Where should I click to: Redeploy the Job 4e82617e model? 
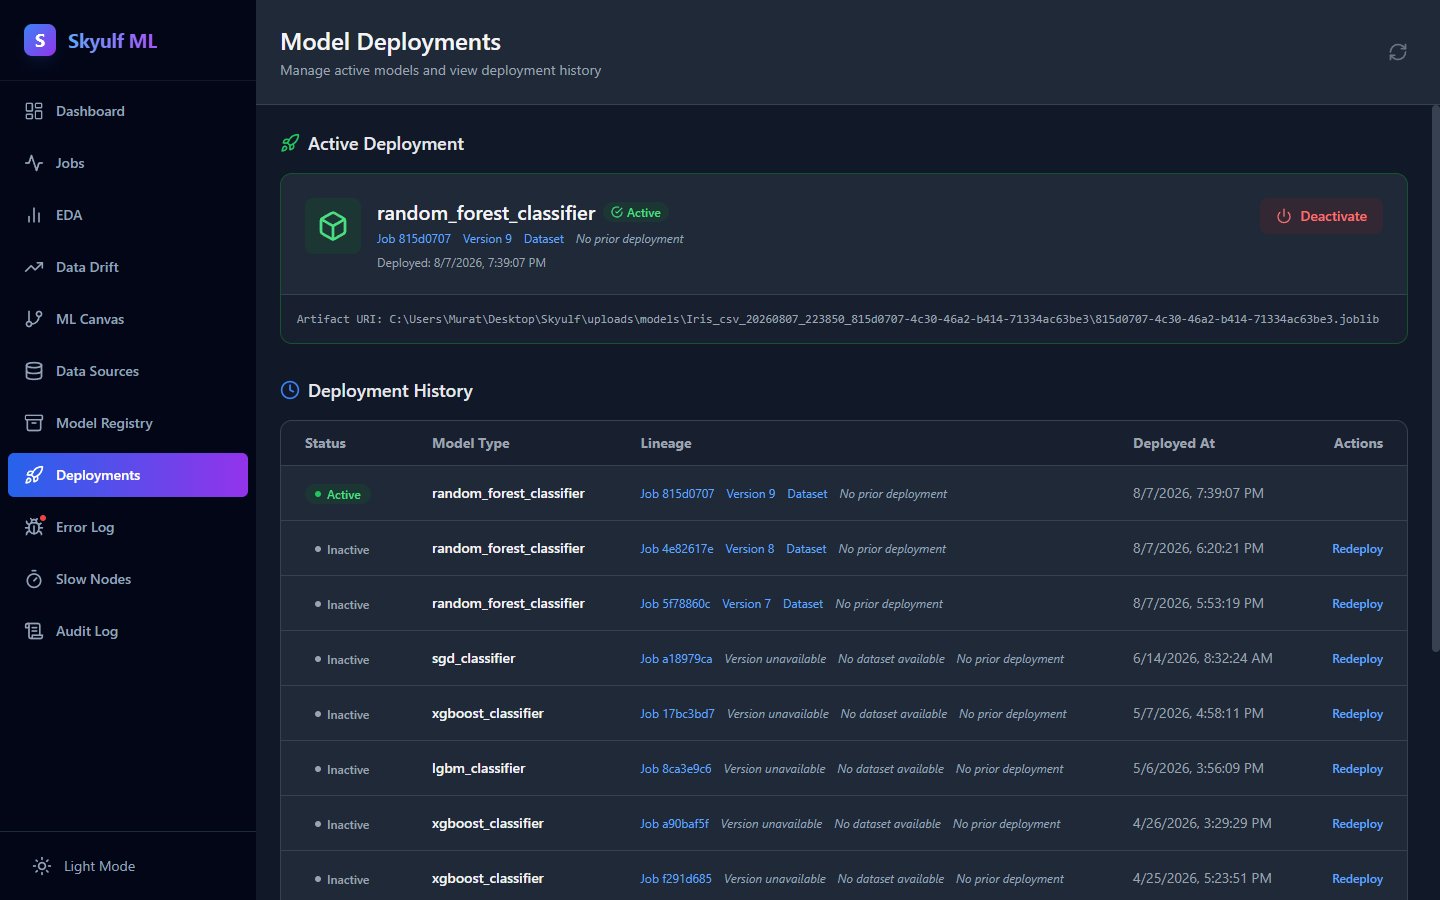tap(1357, 549)
